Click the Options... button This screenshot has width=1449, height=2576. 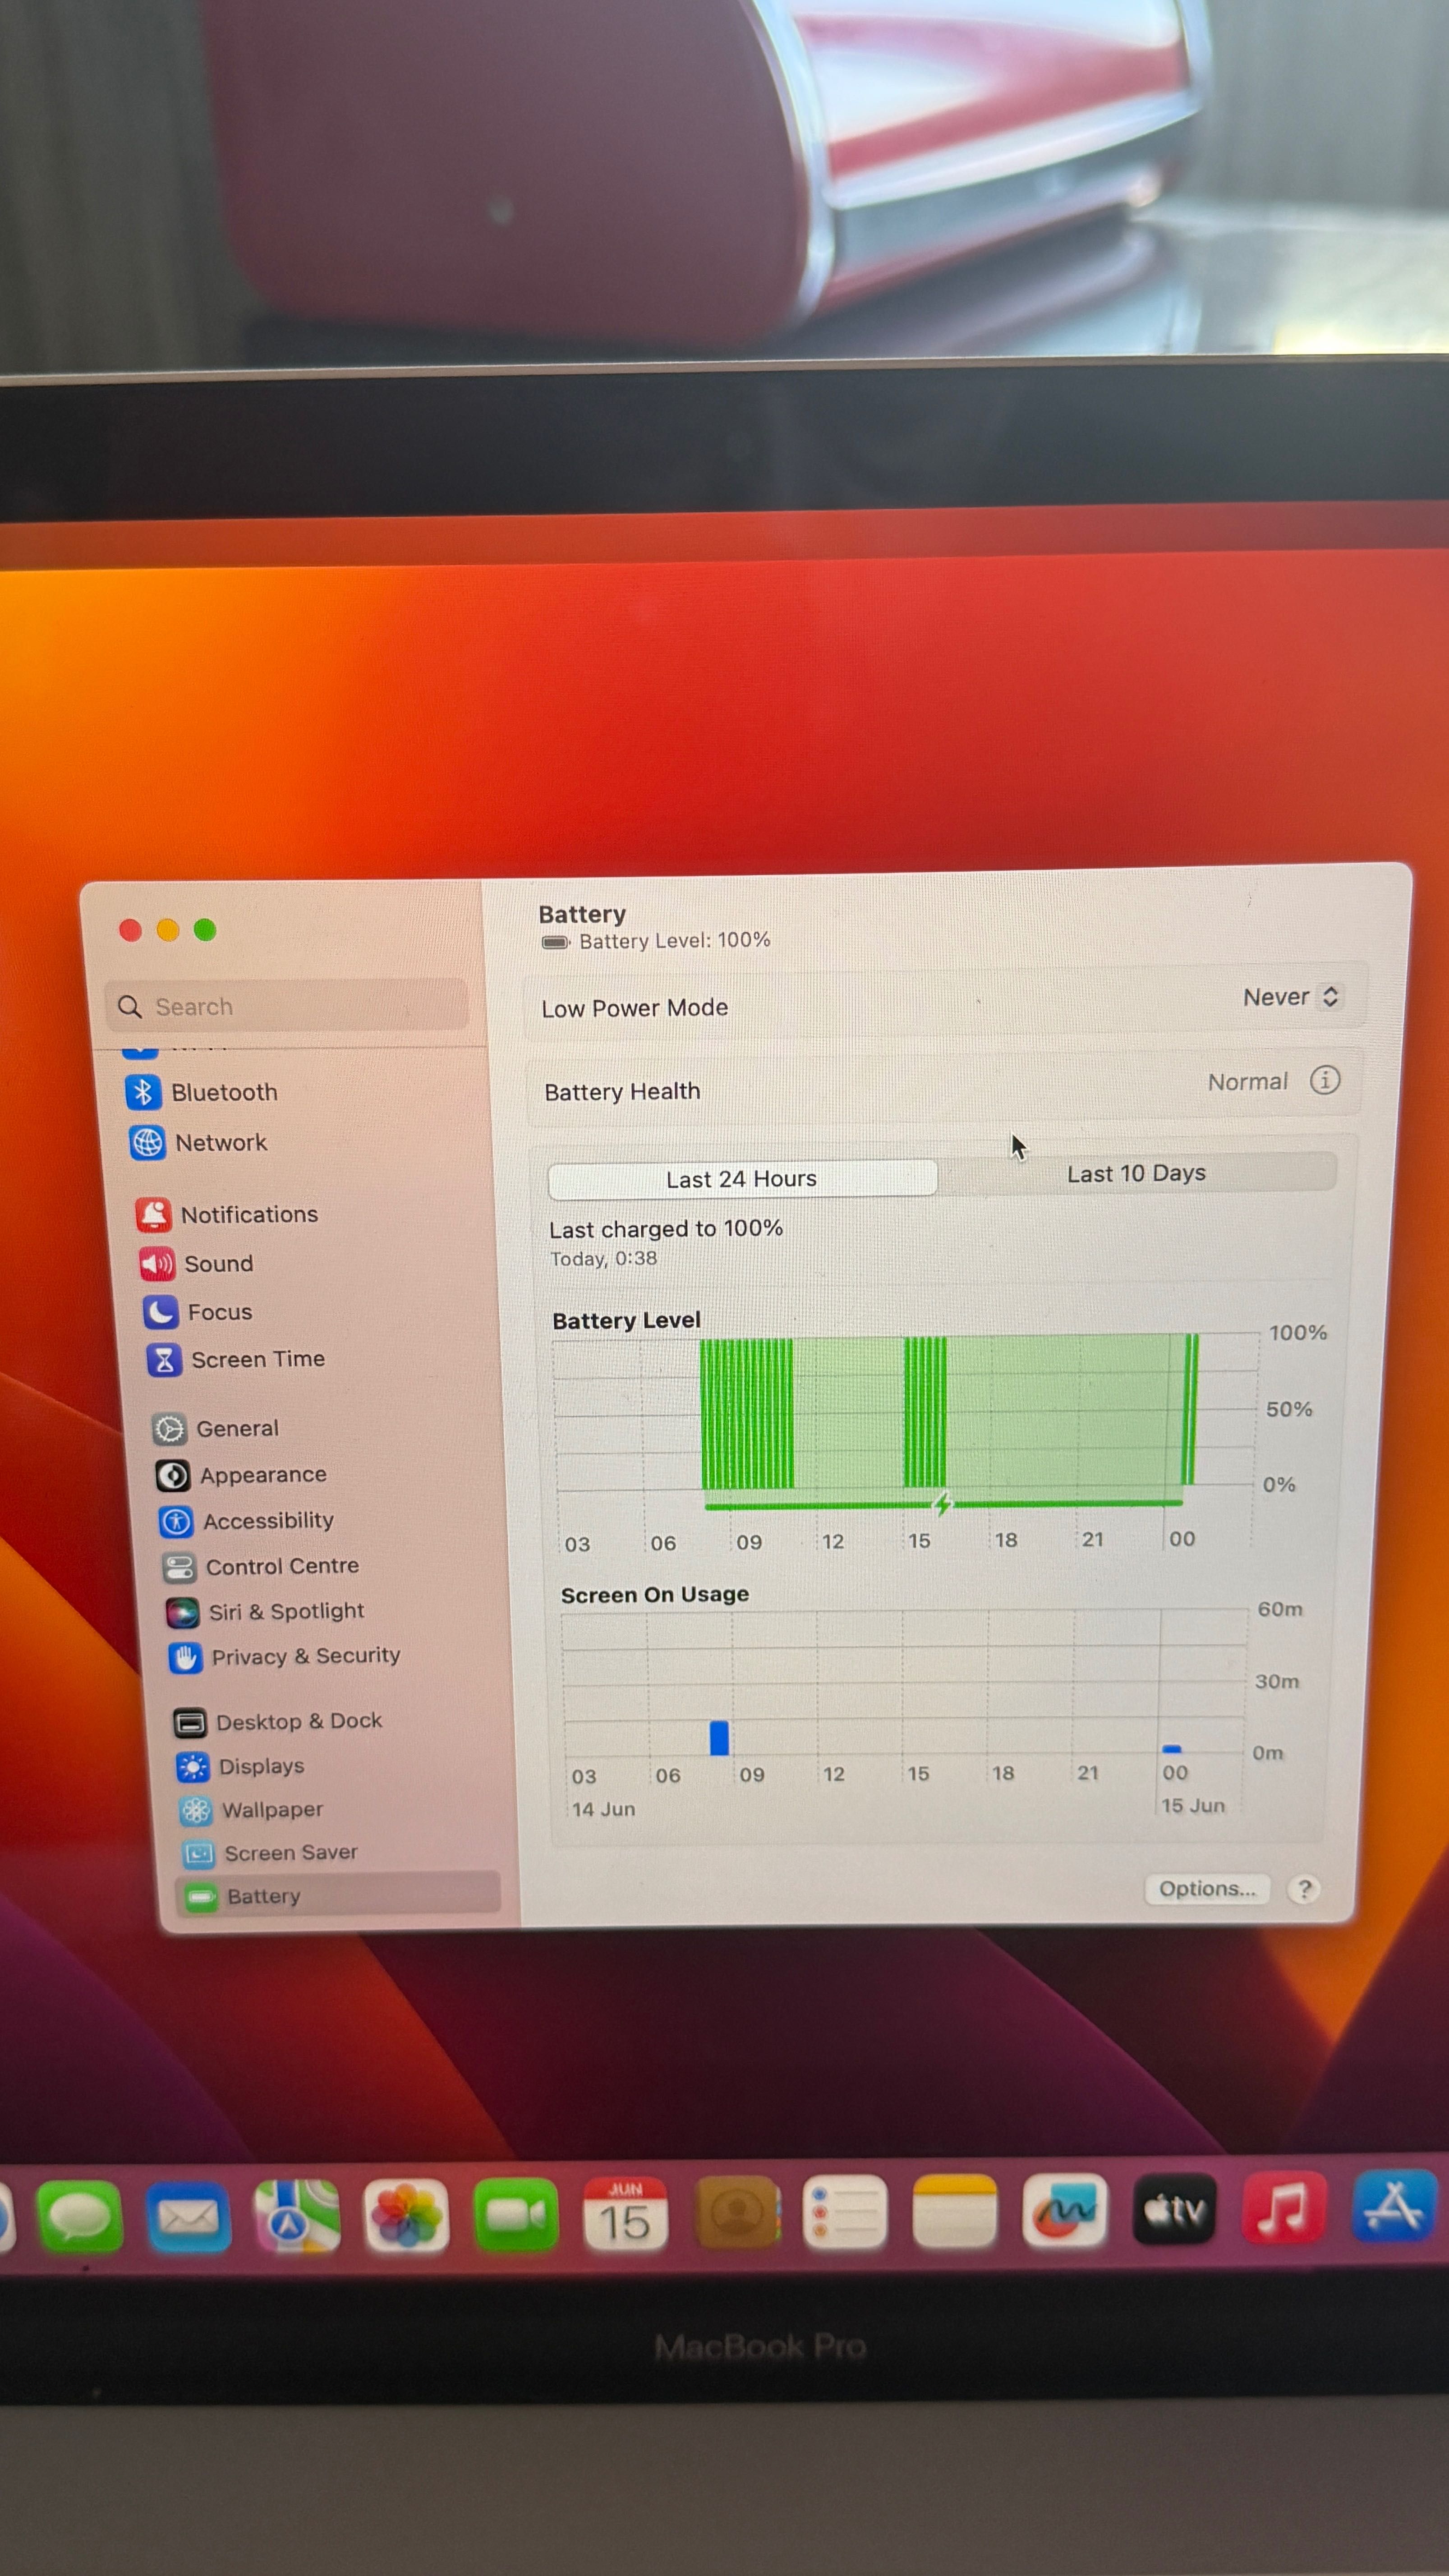pos(1207,1889)
